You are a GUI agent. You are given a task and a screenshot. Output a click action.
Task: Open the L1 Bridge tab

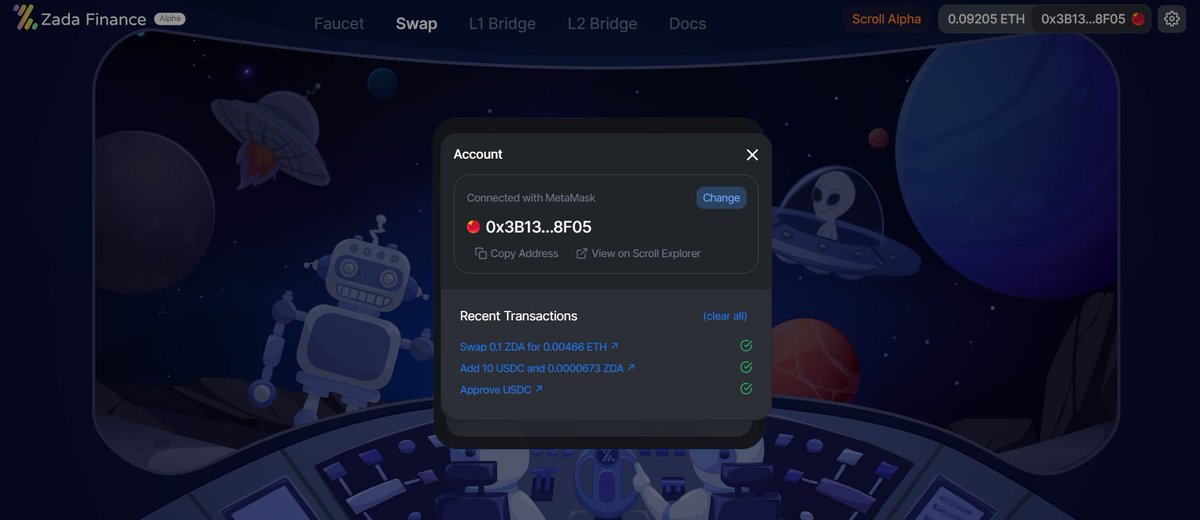[x=502, y=23]
